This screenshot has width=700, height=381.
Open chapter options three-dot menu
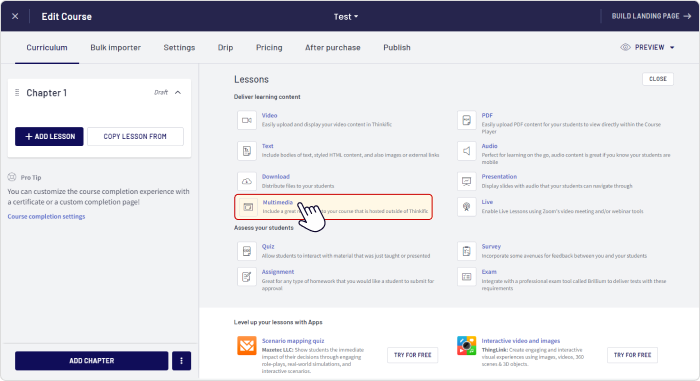point(181,361)
